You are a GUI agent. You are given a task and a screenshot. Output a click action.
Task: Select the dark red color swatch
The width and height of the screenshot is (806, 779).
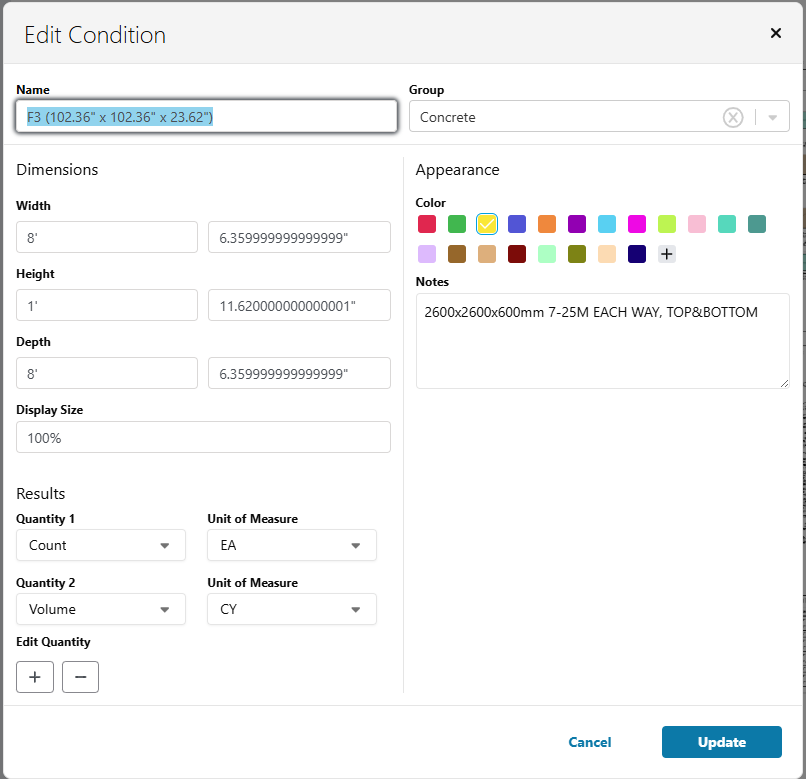coord(517,254)
